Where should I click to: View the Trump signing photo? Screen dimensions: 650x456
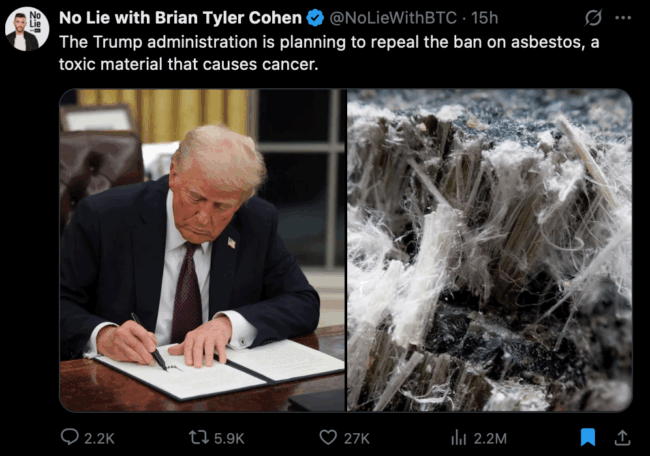[202, 250]
